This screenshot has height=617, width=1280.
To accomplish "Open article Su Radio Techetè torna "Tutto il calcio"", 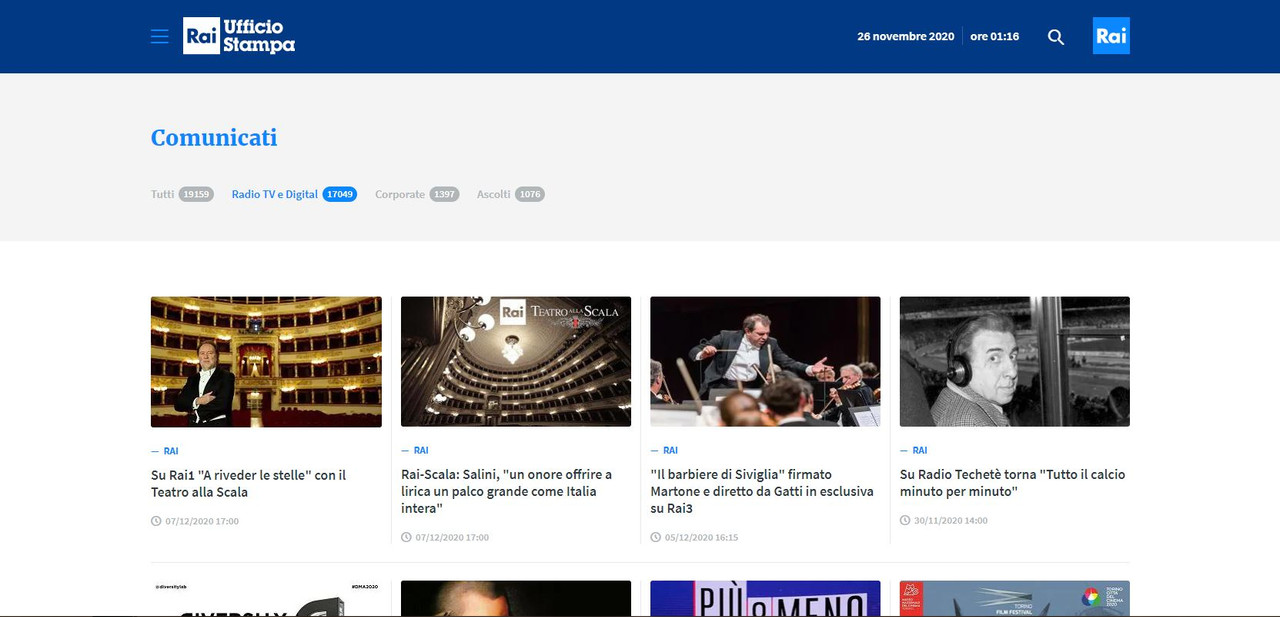I will (x=1012, y=483).
